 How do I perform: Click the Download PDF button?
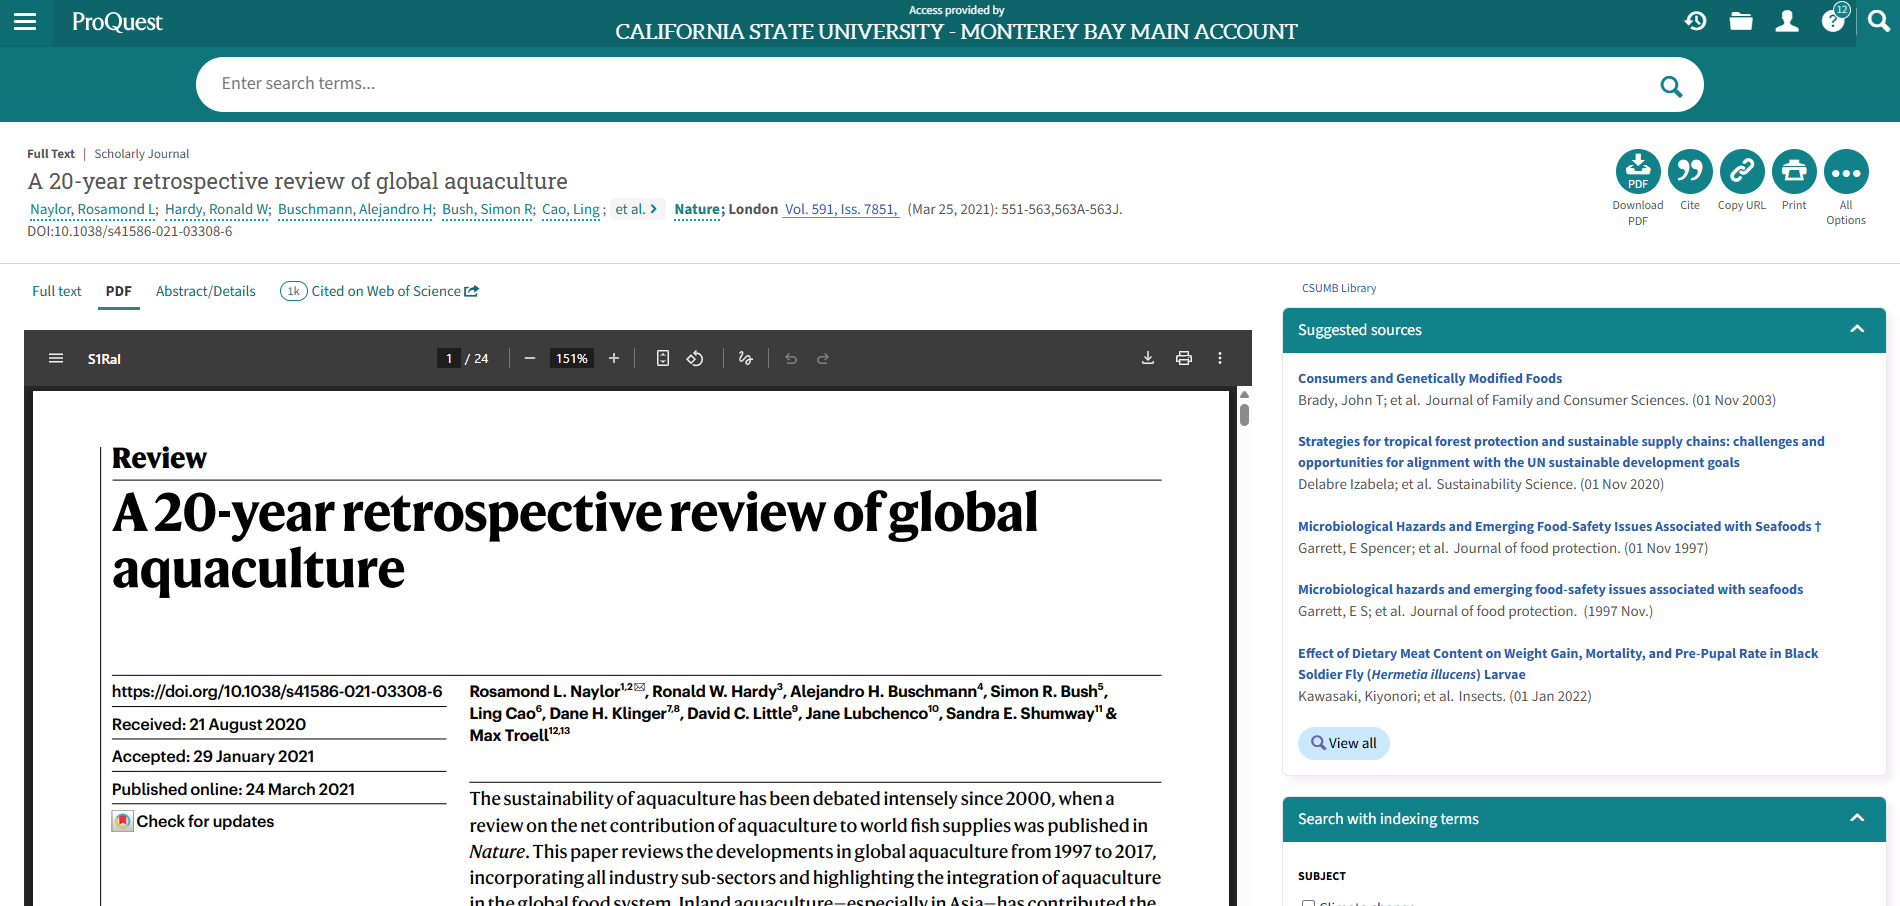1637,172
